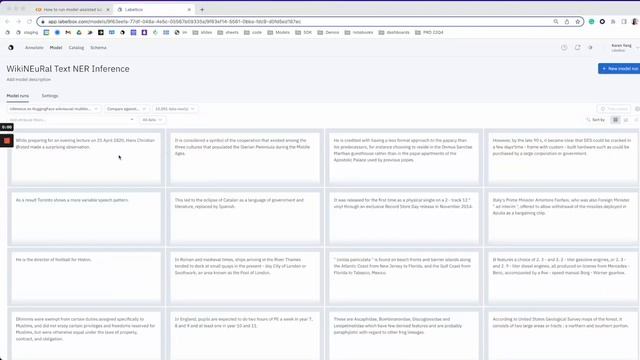Click the browser forward arrow
Viewport: 640px width, 360px height.
tap(18, 21)
